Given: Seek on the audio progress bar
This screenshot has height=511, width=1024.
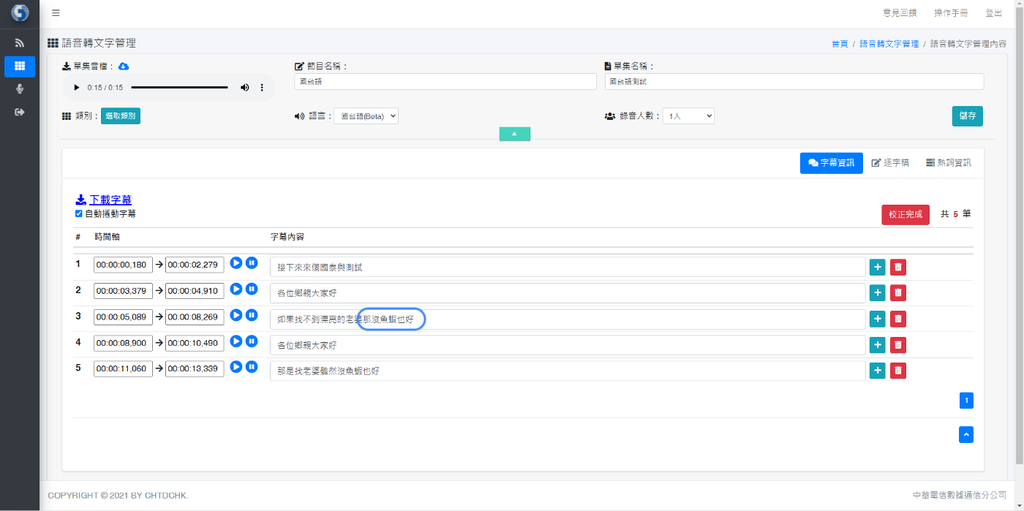Looking at the screenshot, I should pos(180,88).
